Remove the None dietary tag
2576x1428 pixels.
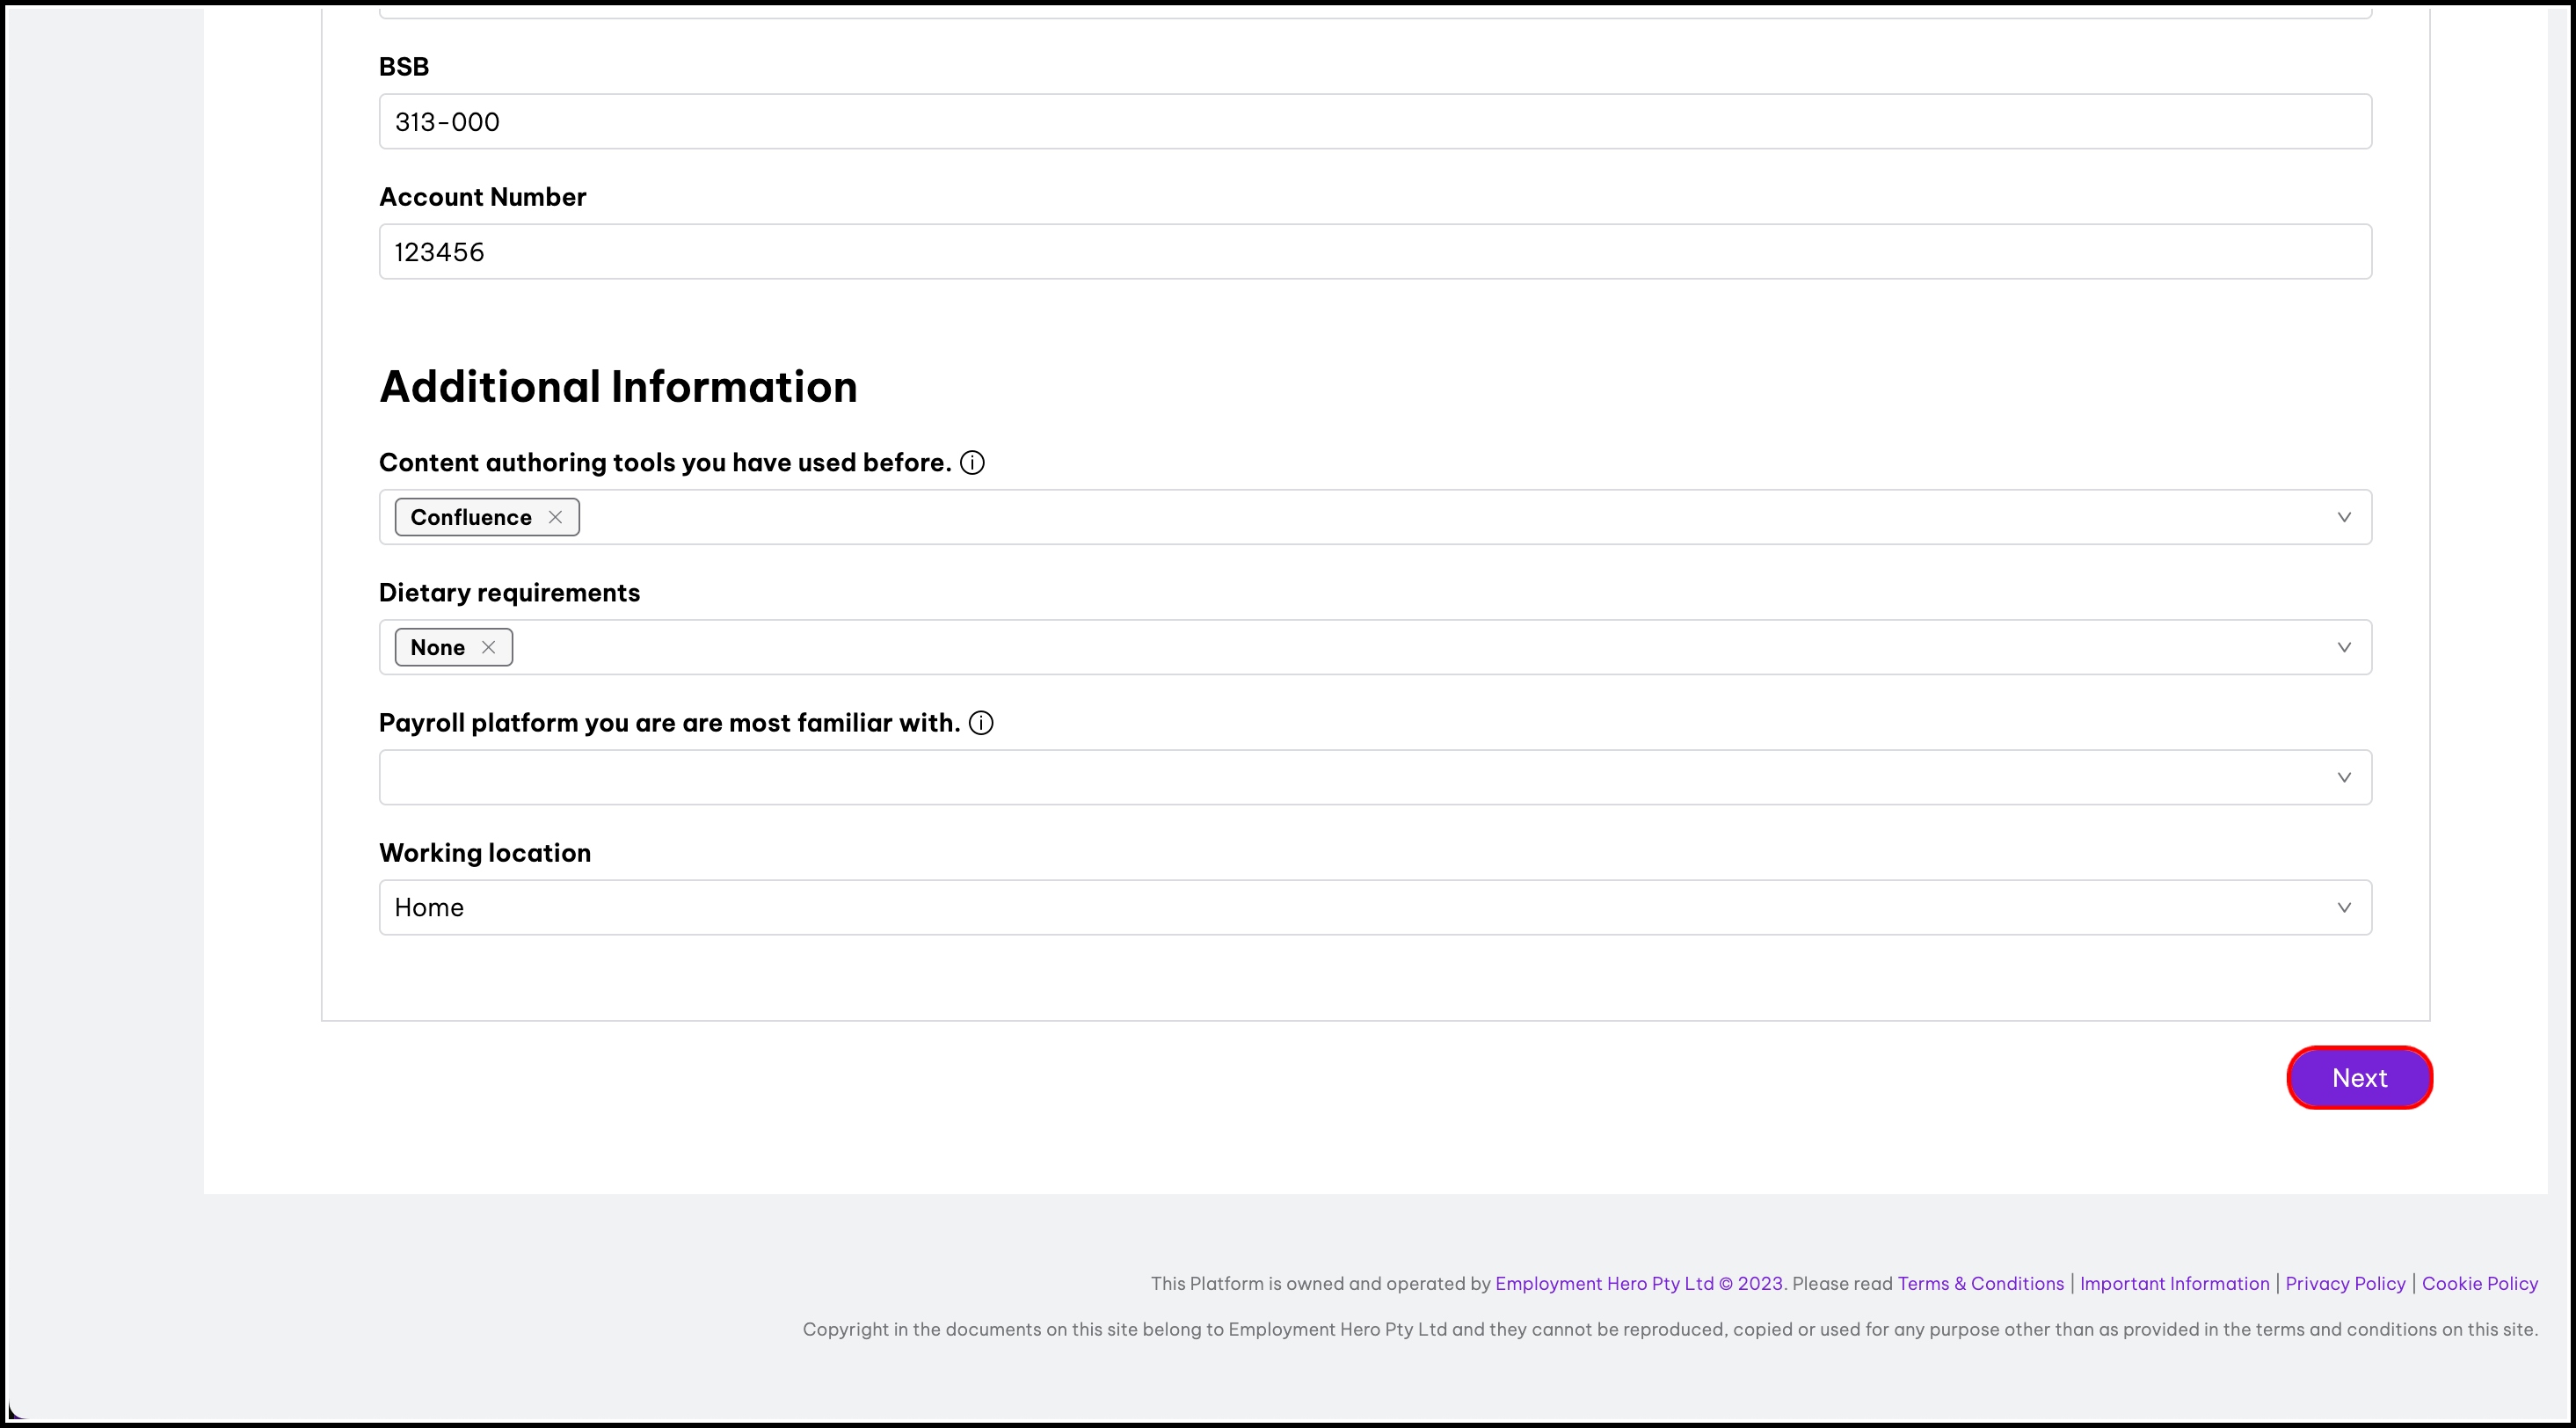[x=488, y=647]
